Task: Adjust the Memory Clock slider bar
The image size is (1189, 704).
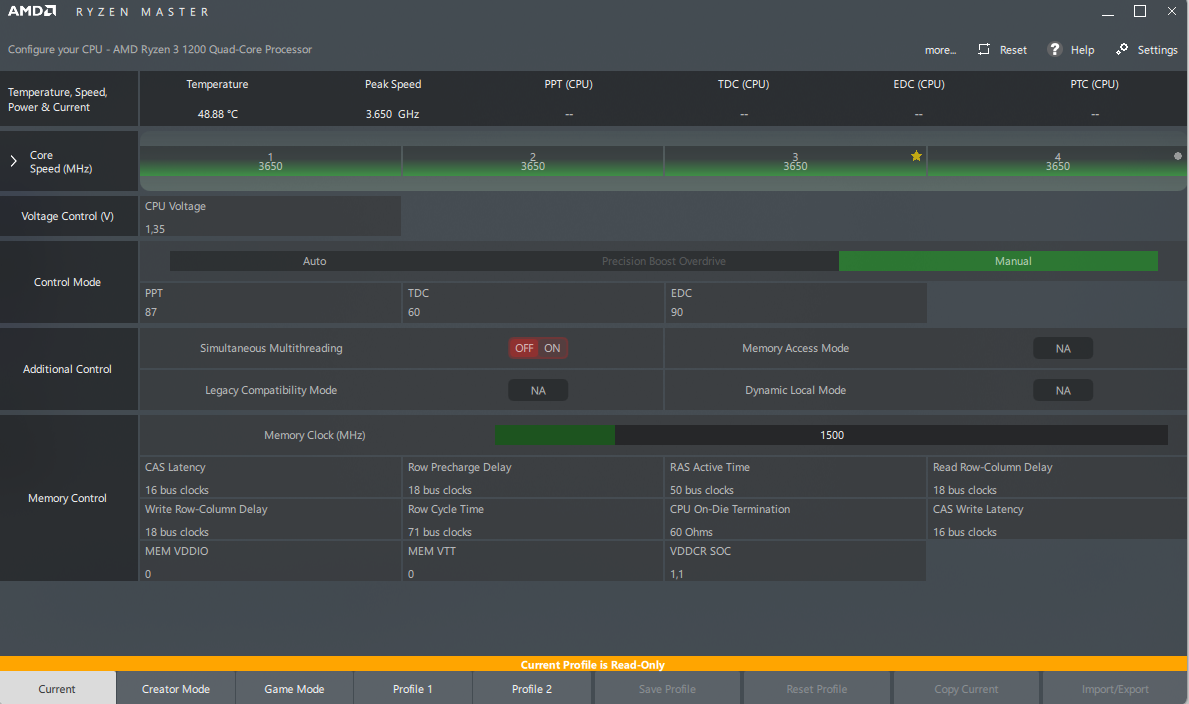Action: click(x=831, y=435)
